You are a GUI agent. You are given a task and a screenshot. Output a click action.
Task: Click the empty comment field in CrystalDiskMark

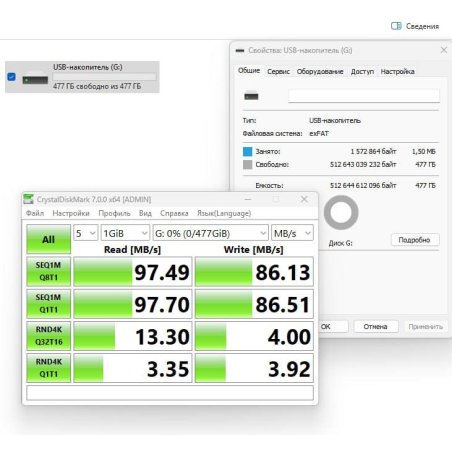click(x=170, y=392)
